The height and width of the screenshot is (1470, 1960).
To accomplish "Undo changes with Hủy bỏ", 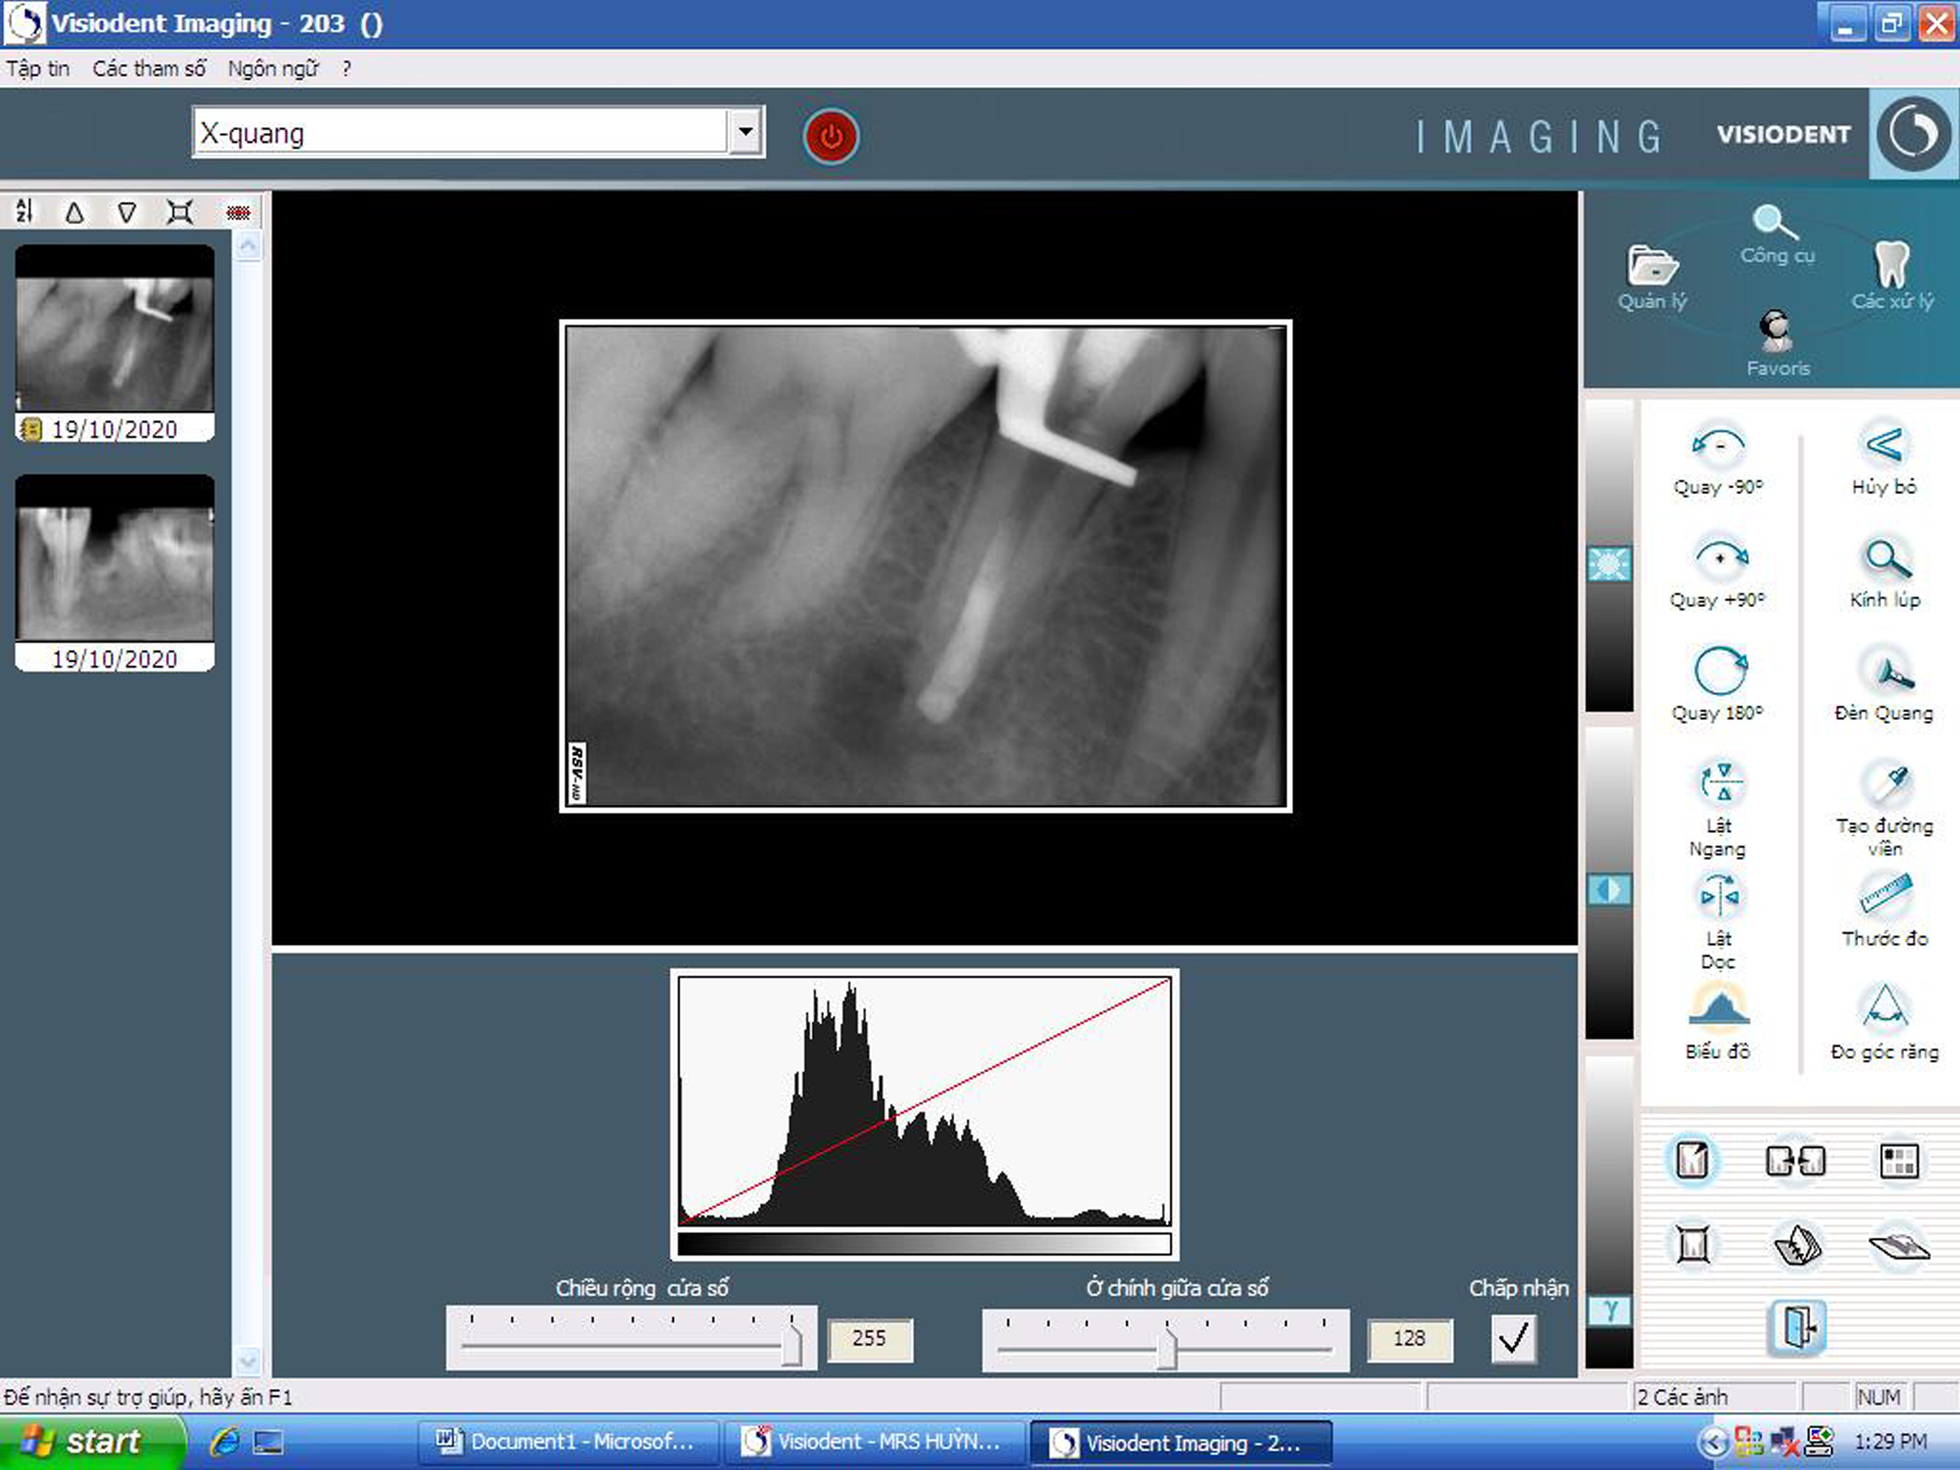I will [x=1884, y=458].
